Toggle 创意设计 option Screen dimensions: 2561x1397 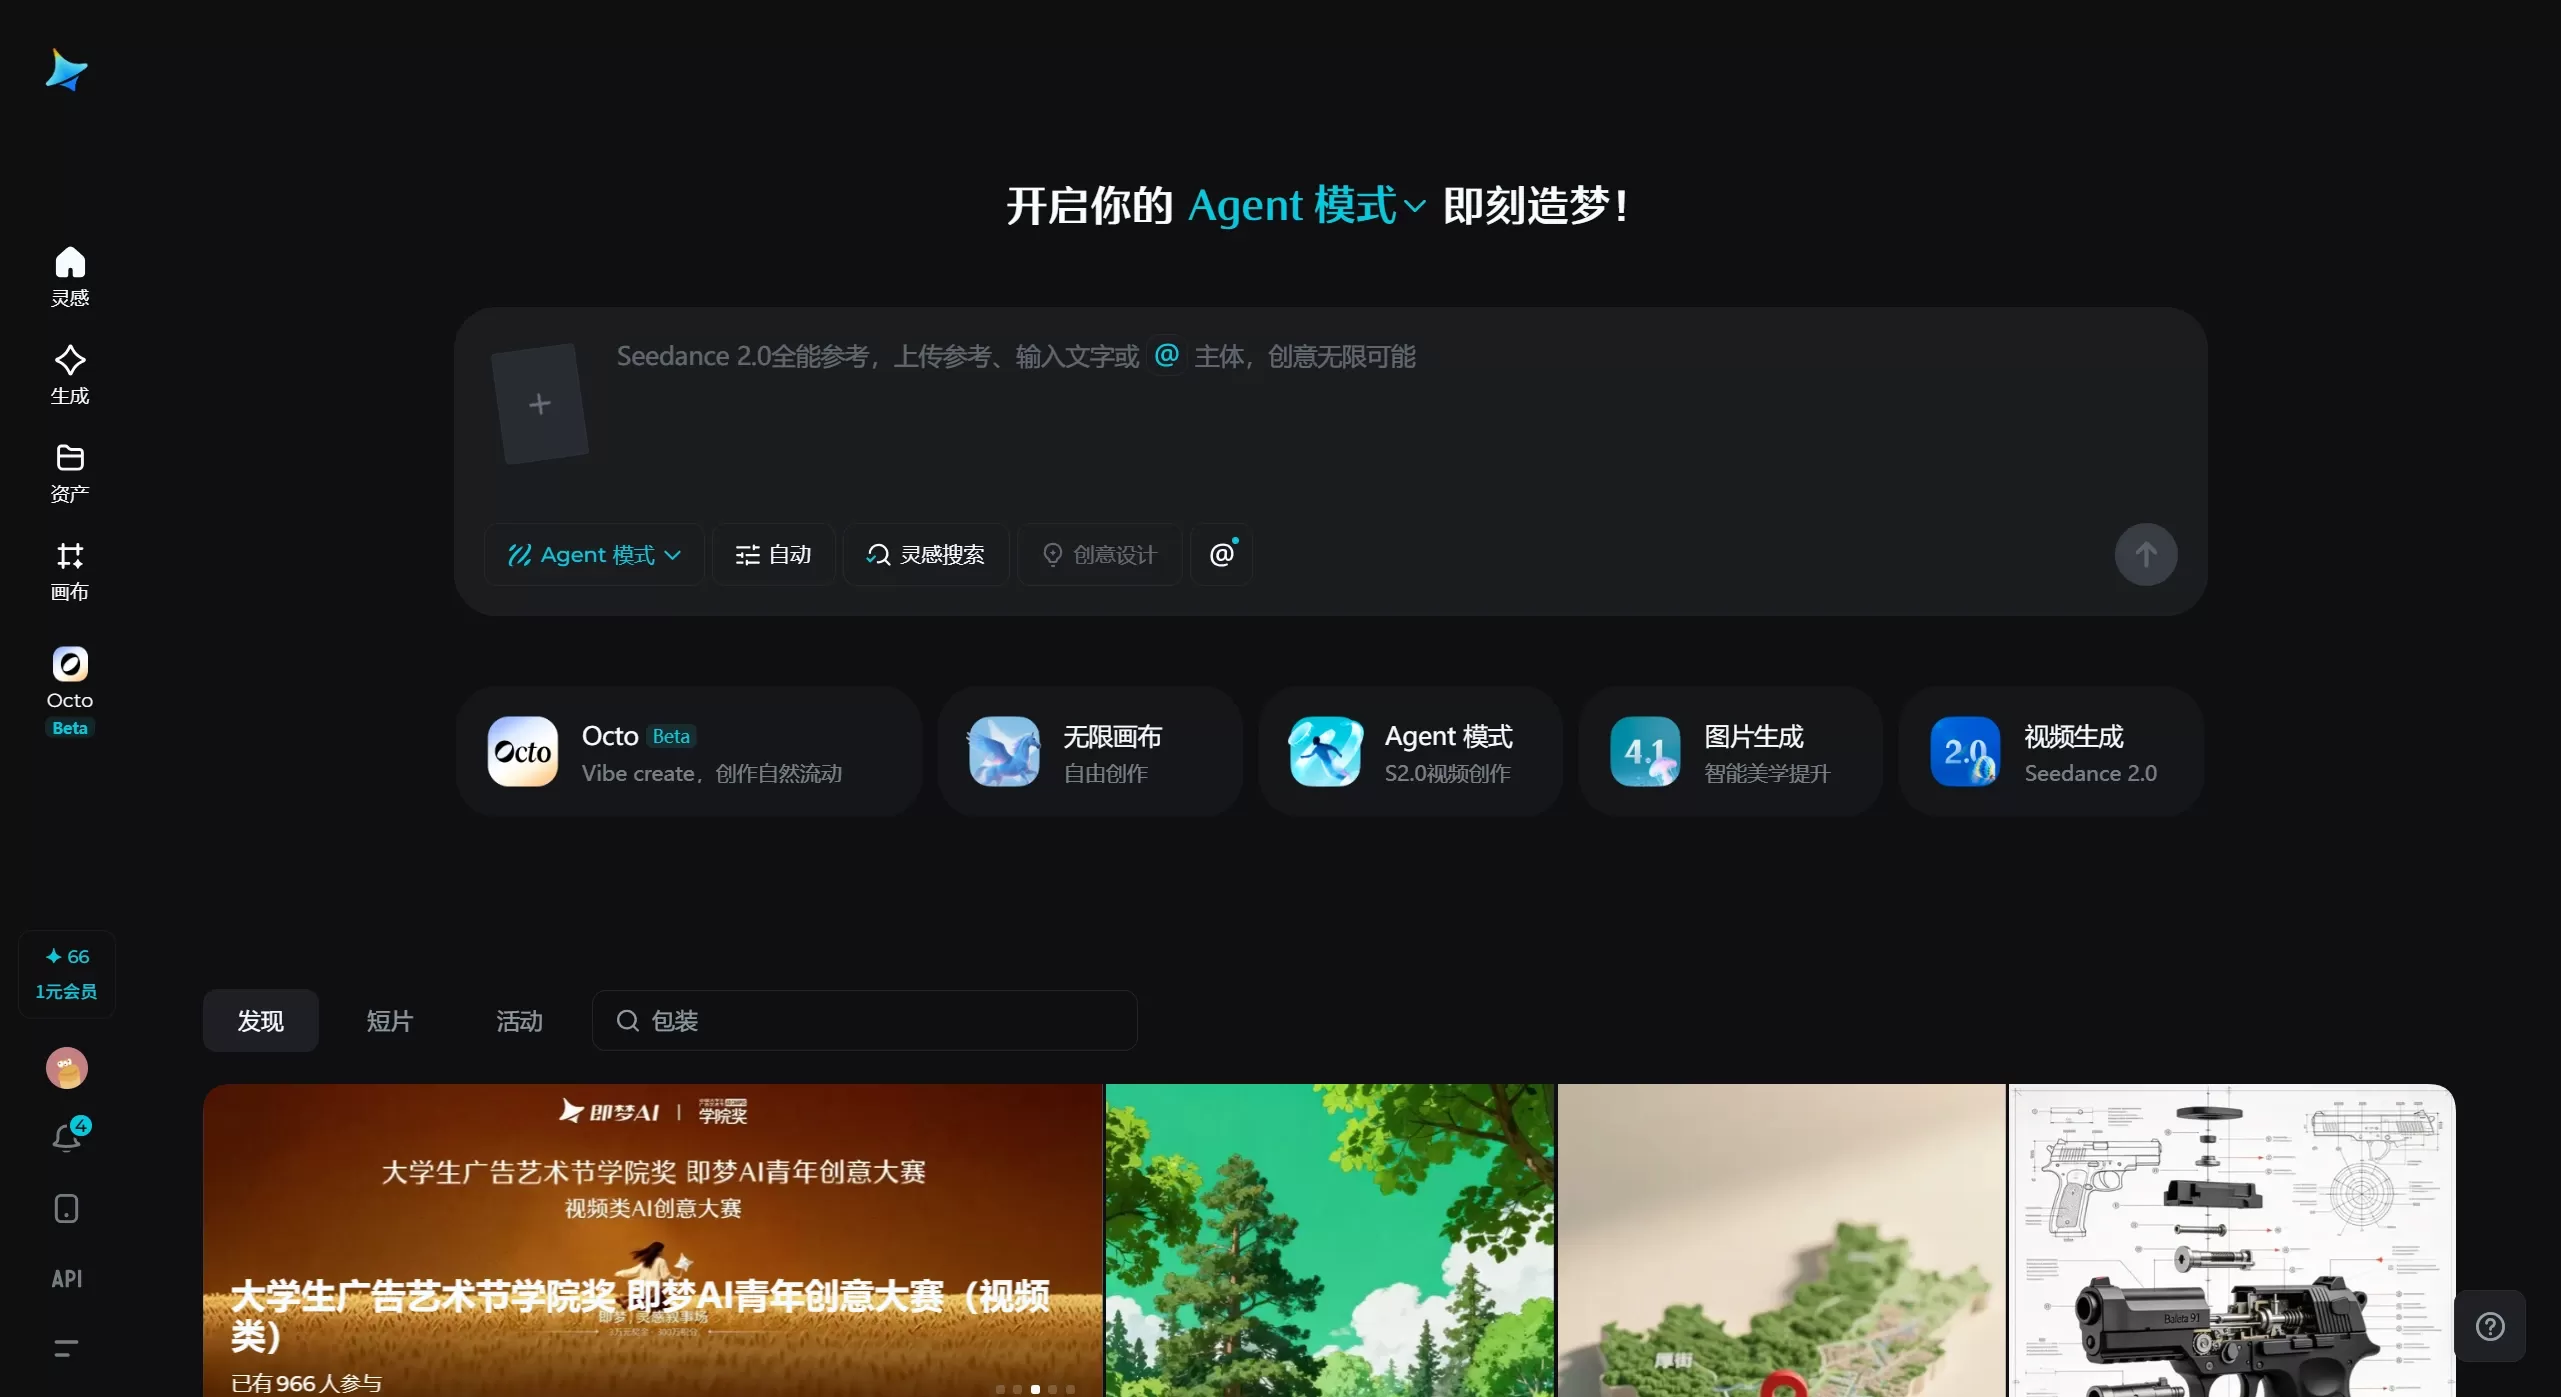(1100, 554)
